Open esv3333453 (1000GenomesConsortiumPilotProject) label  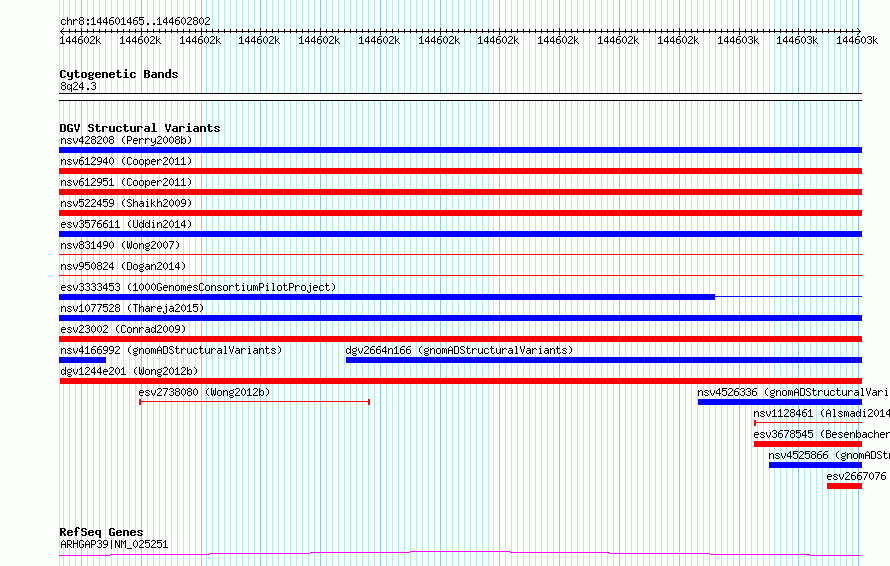click(x=198, y=287)
